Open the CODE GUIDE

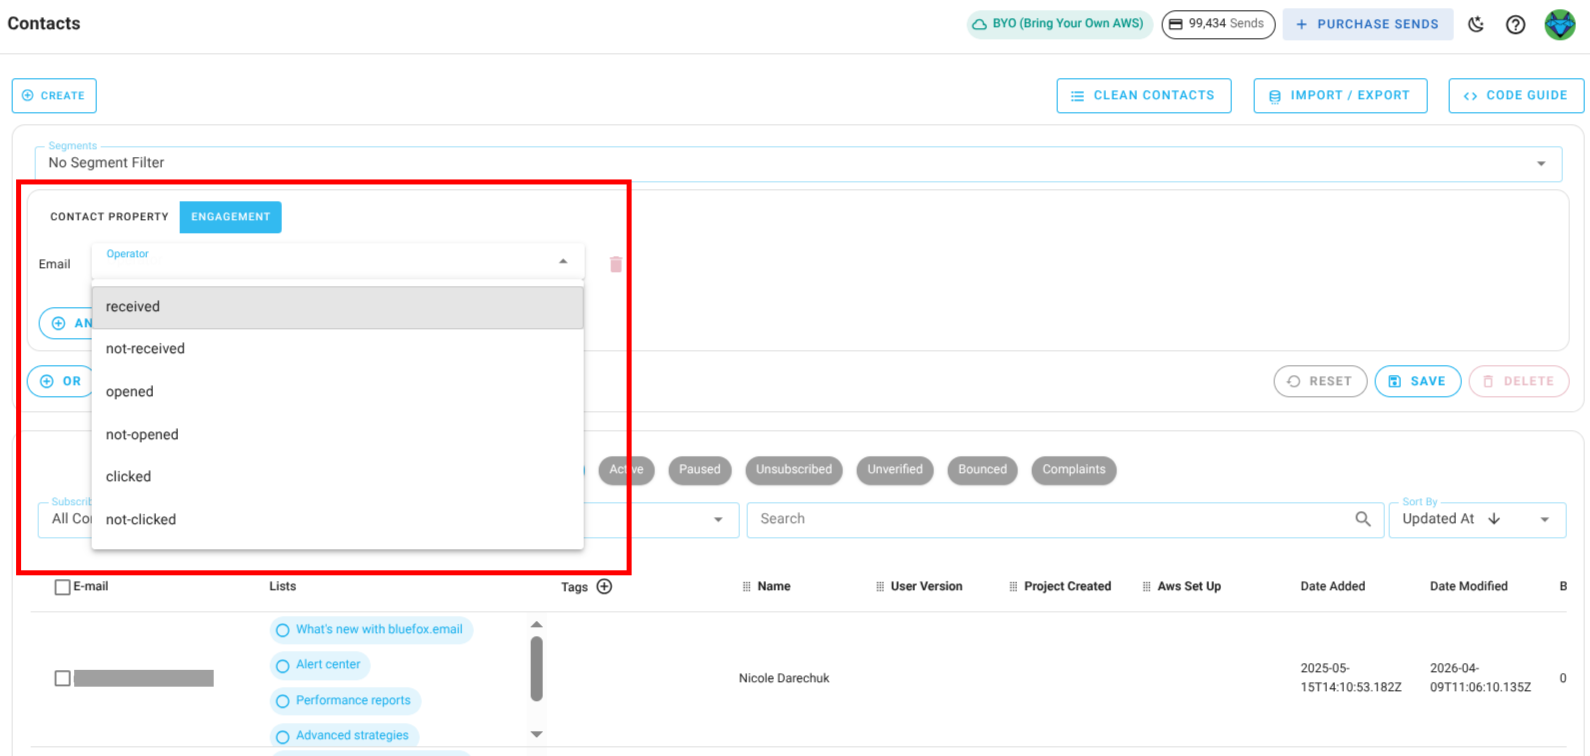click(x=1516, y=96)
